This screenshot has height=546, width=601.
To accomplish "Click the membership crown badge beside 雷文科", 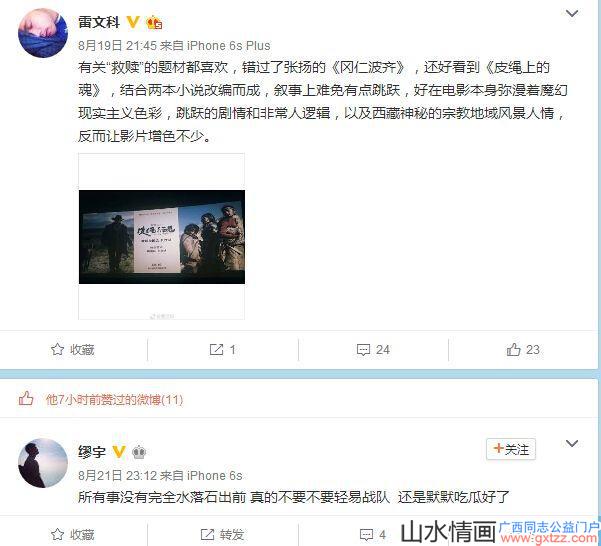I will click(154, 23).
